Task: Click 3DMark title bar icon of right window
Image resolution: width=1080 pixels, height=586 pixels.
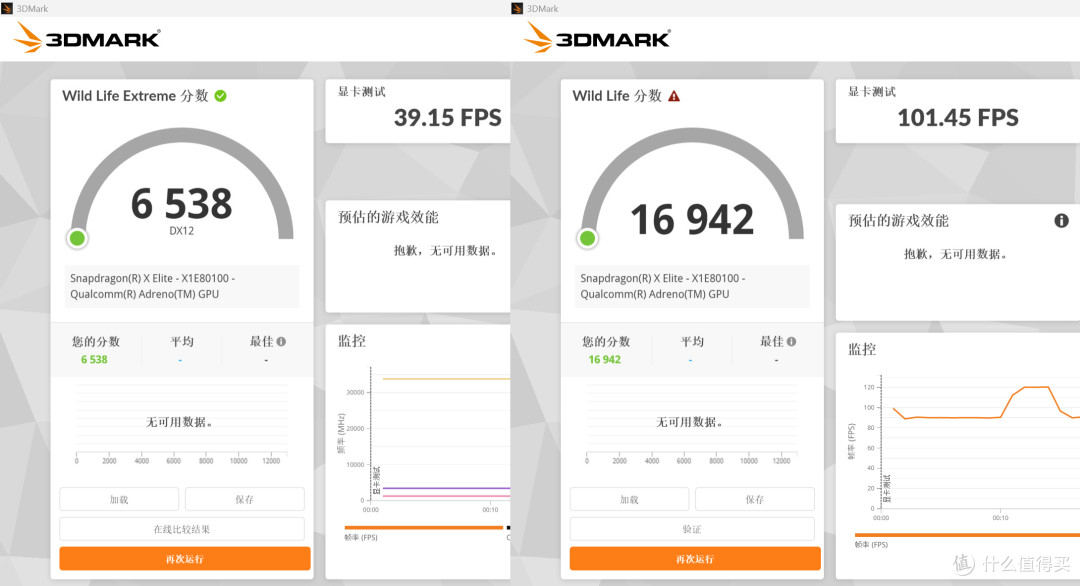Action: (517, 8)
